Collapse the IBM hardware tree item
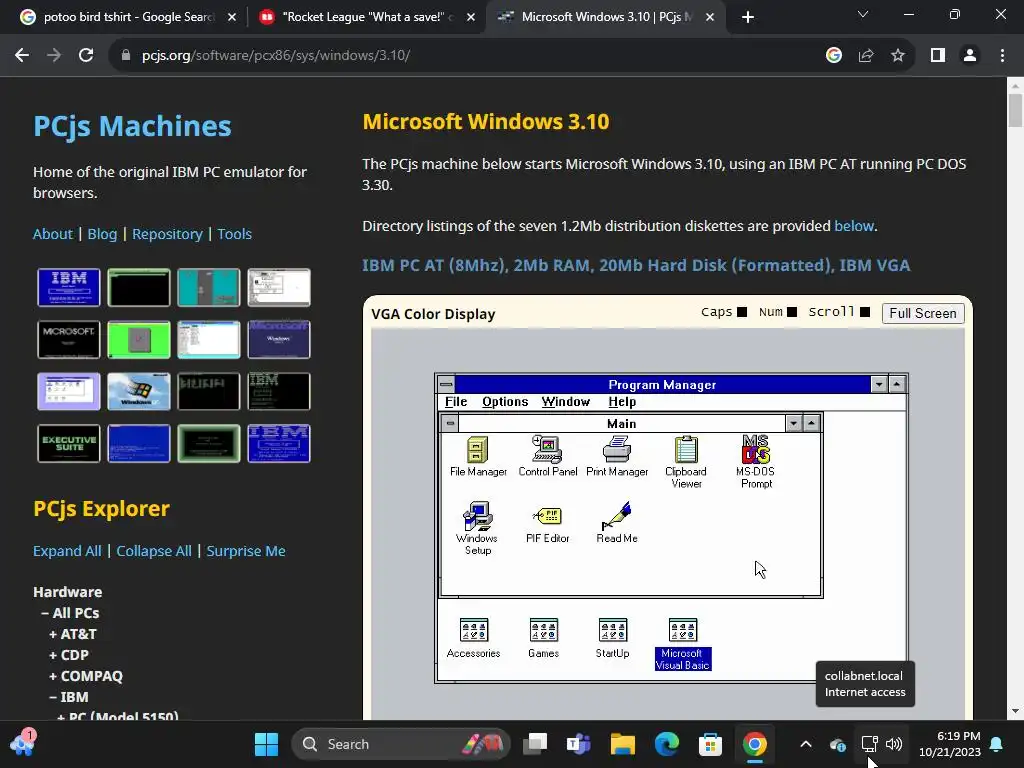The width and height of the screenshot is (1024, 768). [69, 697]
